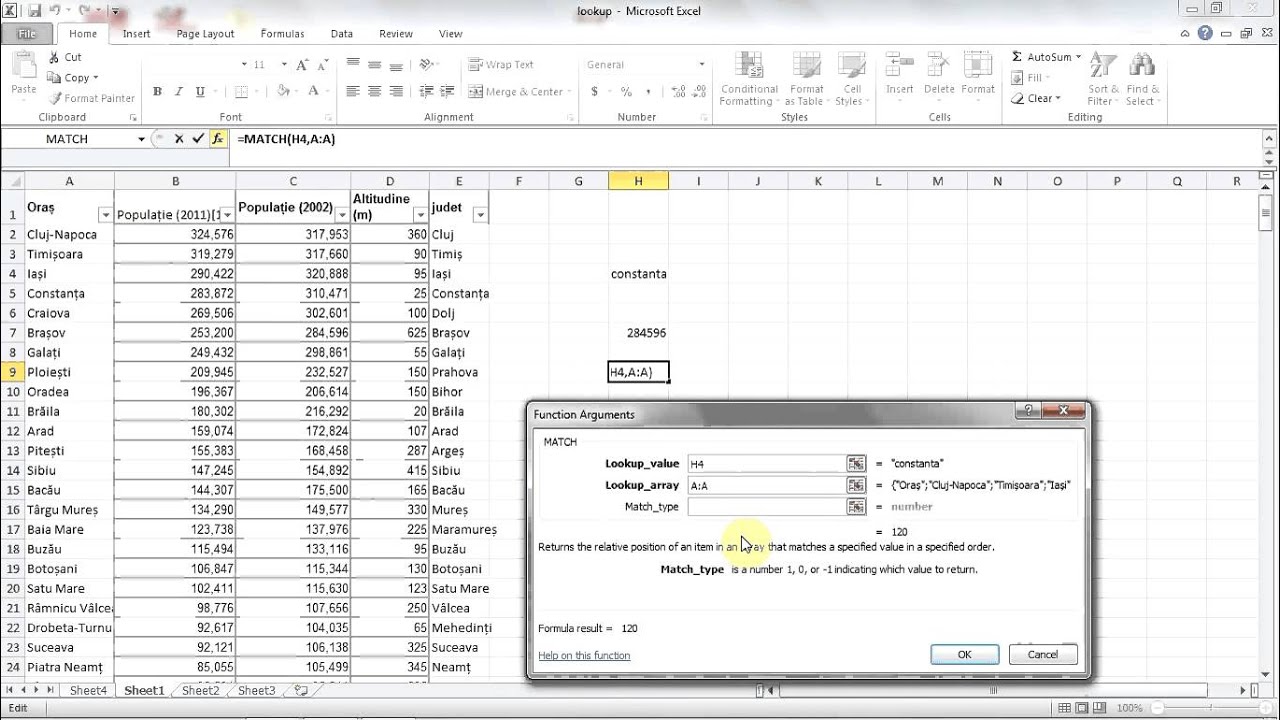Click the Percent Style icon
Viewport: 1280px width, 720px height.
627,91
